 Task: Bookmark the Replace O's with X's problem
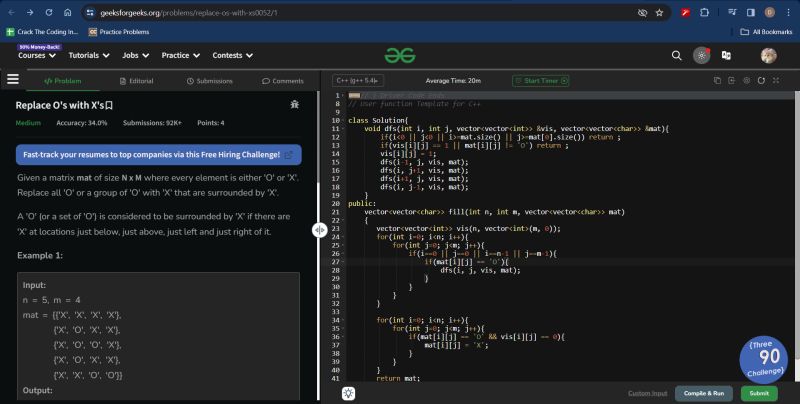pos(110,104)
